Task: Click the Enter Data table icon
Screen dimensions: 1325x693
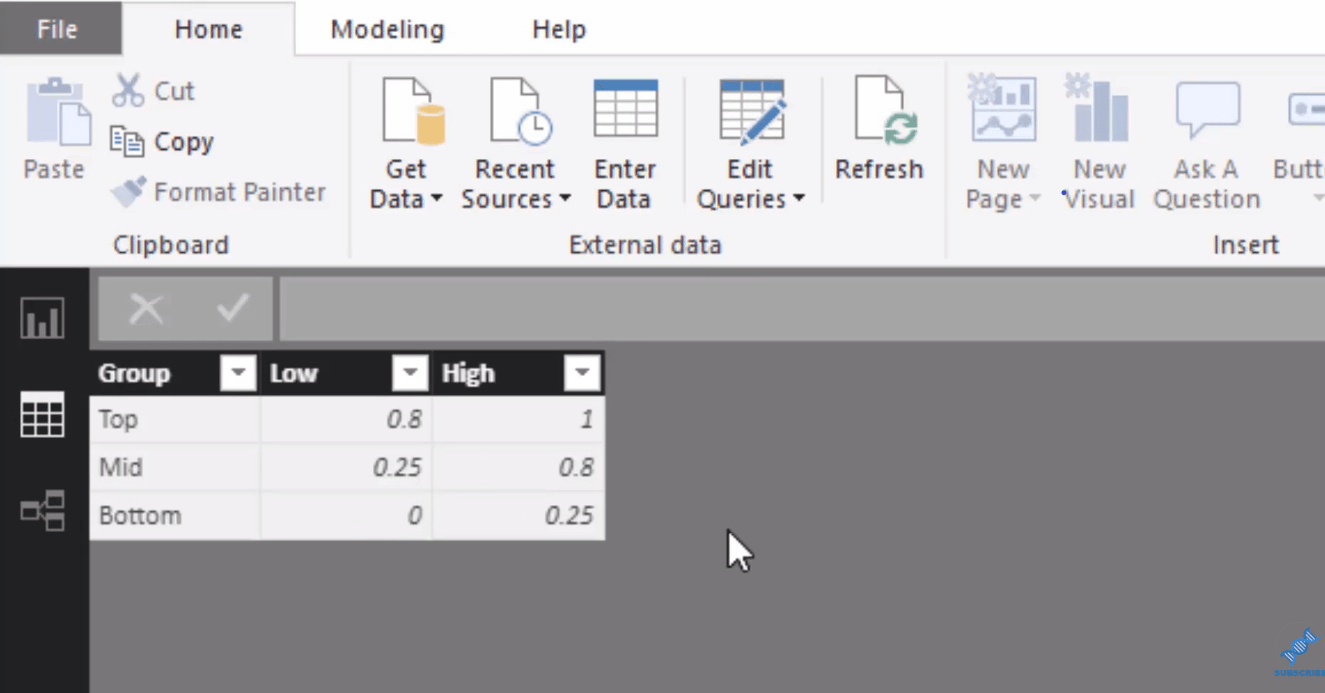Action: [625, 111]
